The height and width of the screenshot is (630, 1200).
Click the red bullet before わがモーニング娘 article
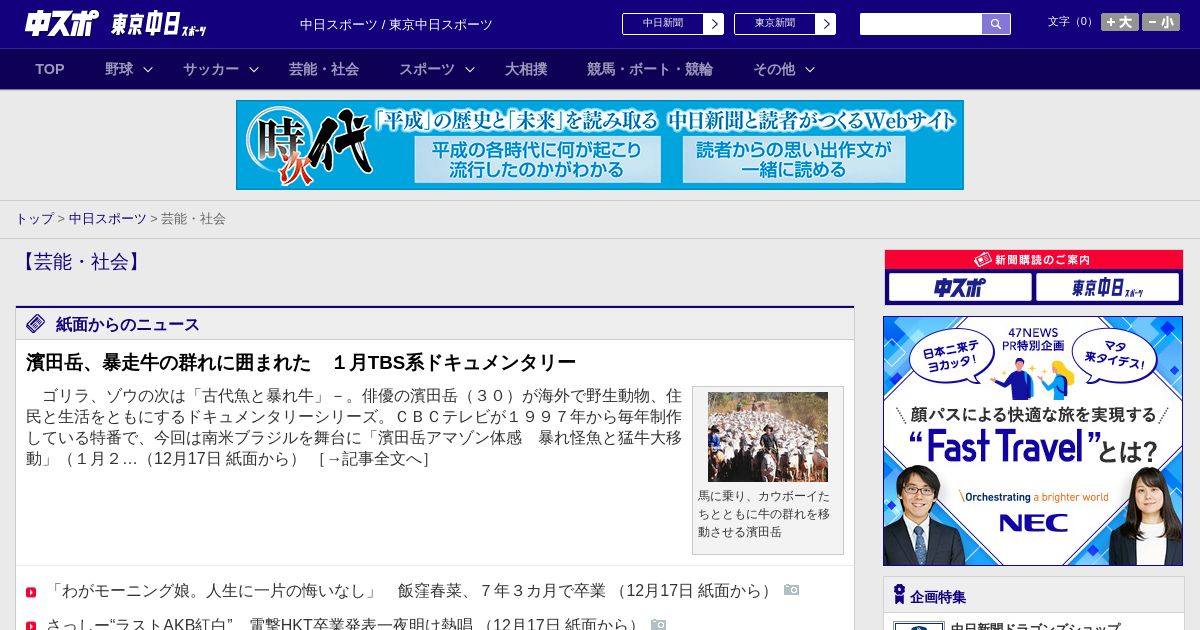tap(31, 592)
